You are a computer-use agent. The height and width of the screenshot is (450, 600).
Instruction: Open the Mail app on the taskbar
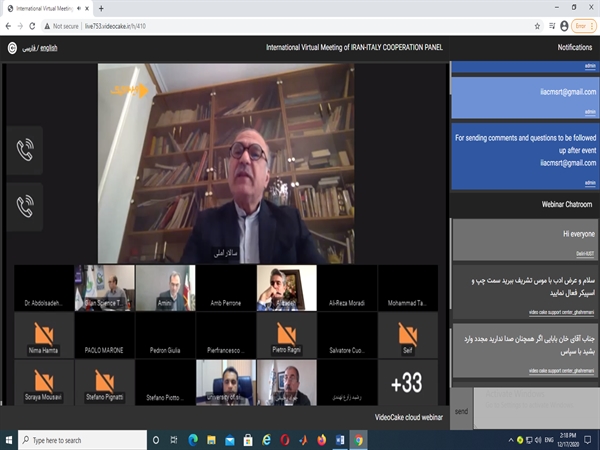coord(230,440)
